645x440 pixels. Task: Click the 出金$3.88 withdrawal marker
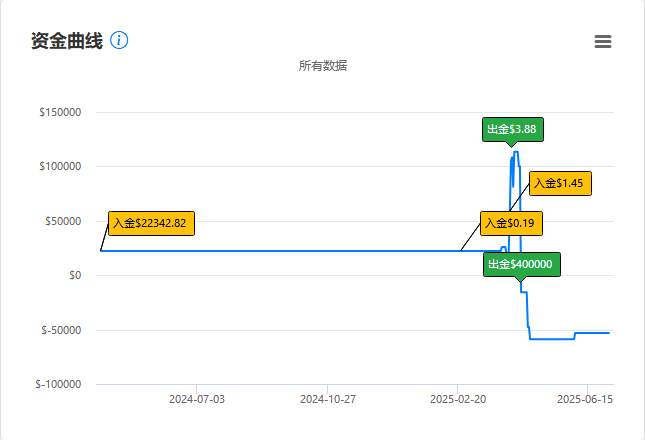click(513, 130)
